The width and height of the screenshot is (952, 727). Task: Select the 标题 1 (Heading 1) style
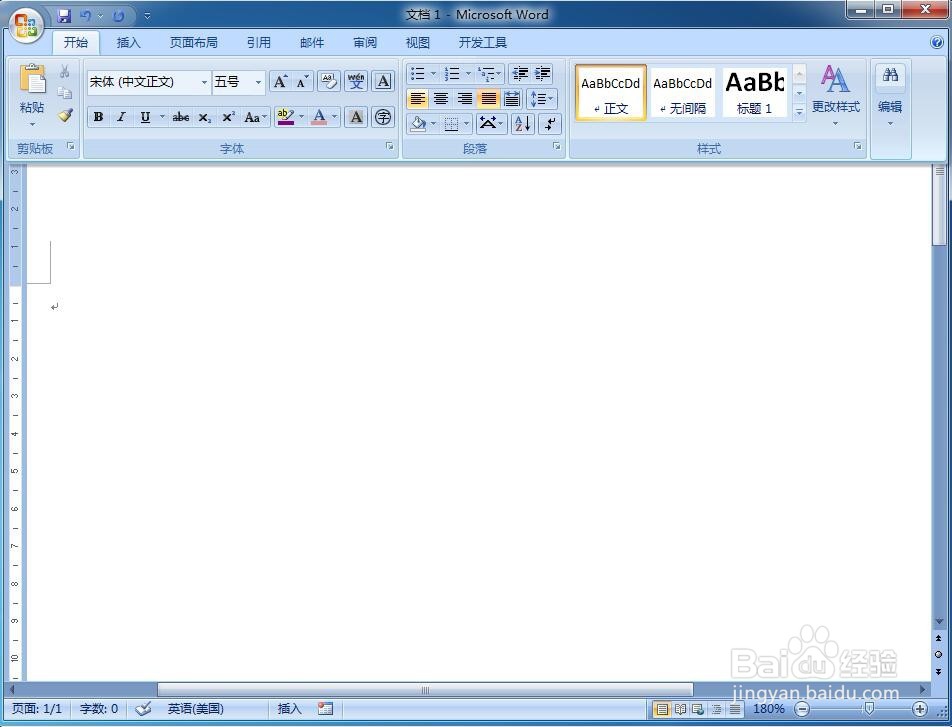click(x=755, y=93)
